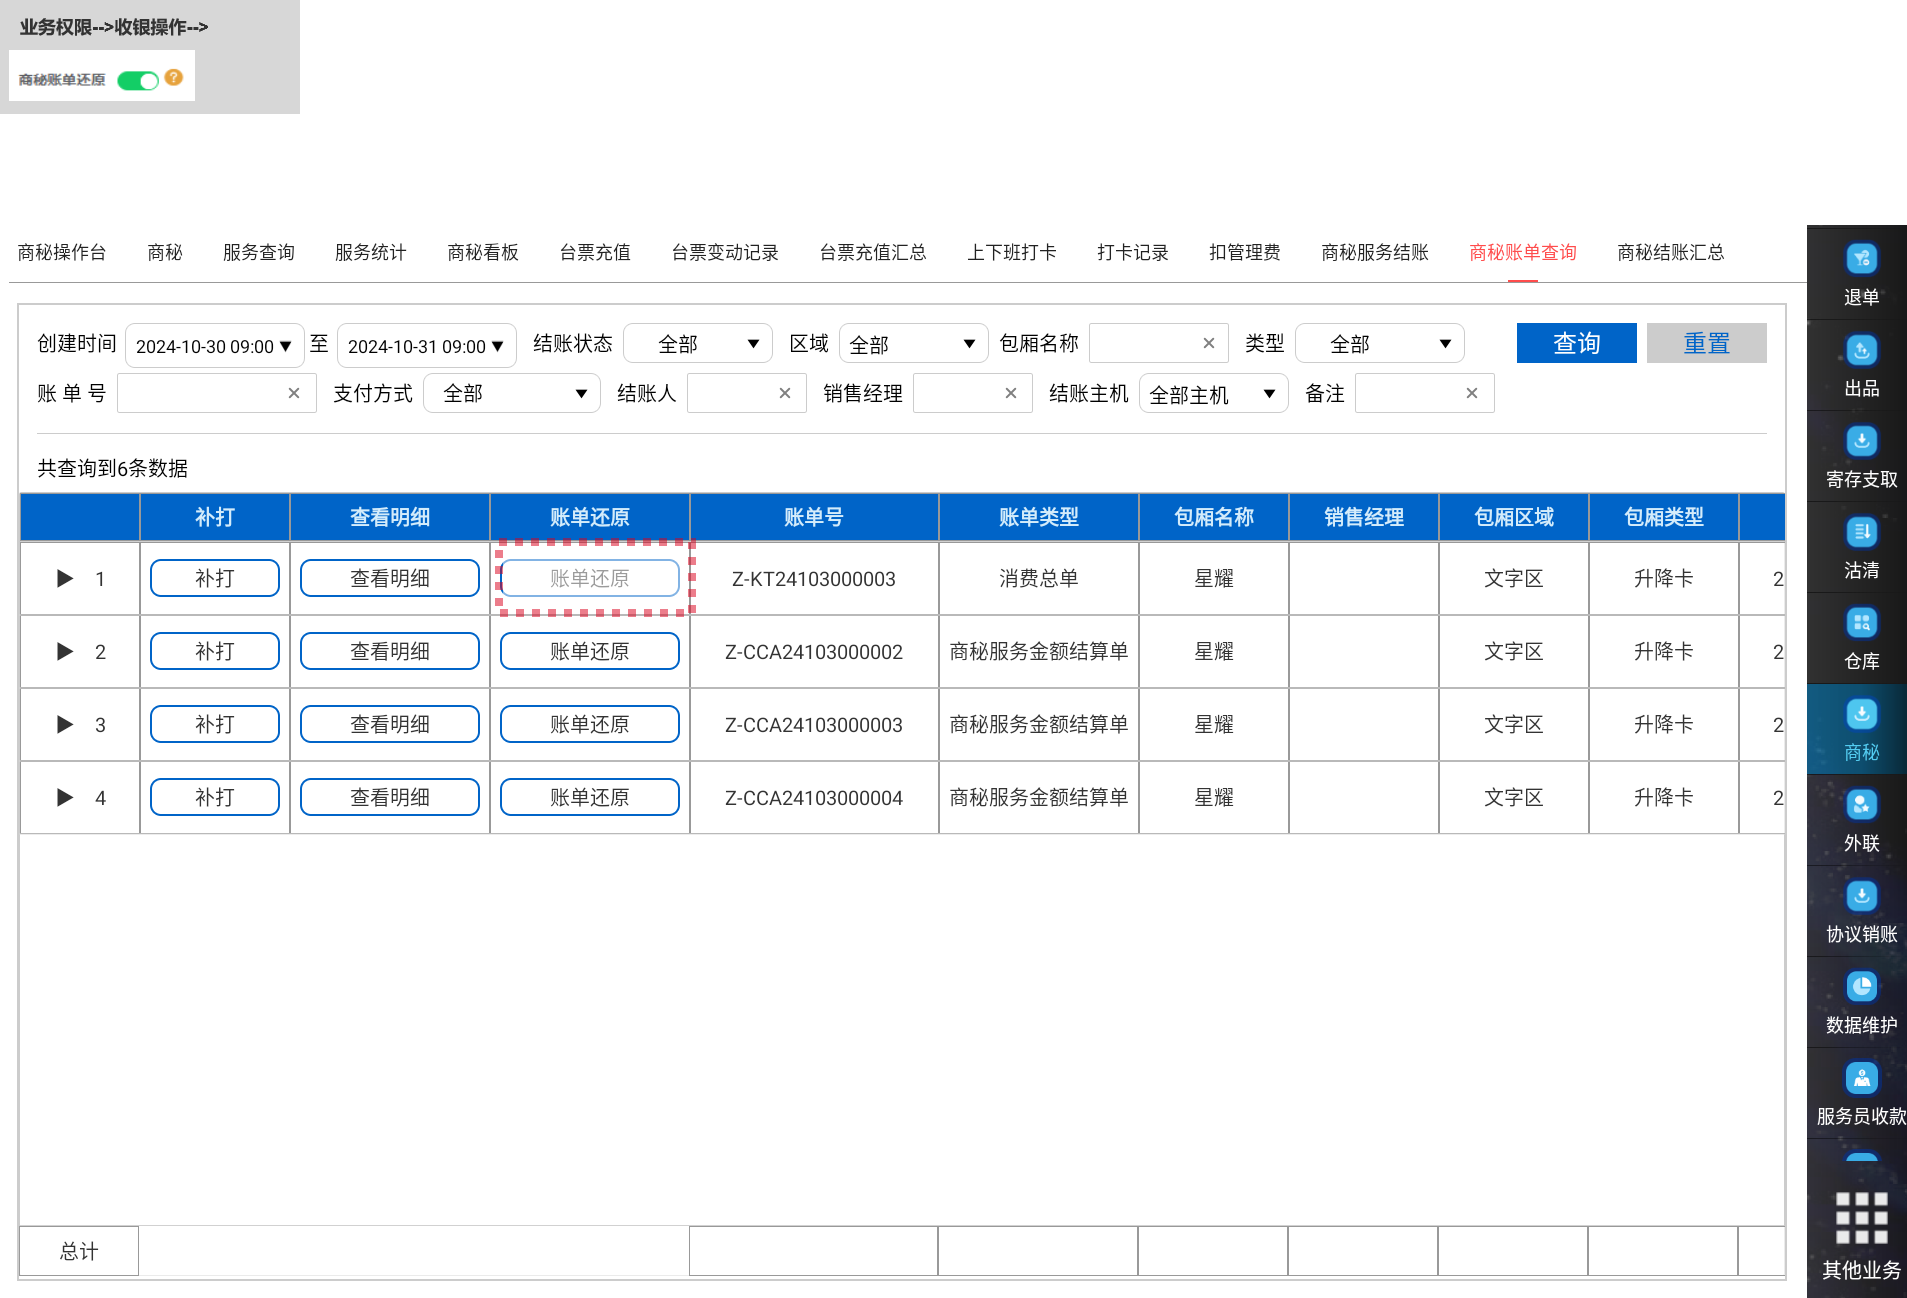Screen dimensions: 1907x1298
Task: Select the Z-KT24103000003 bill number cell
Action: coord(814,579)
